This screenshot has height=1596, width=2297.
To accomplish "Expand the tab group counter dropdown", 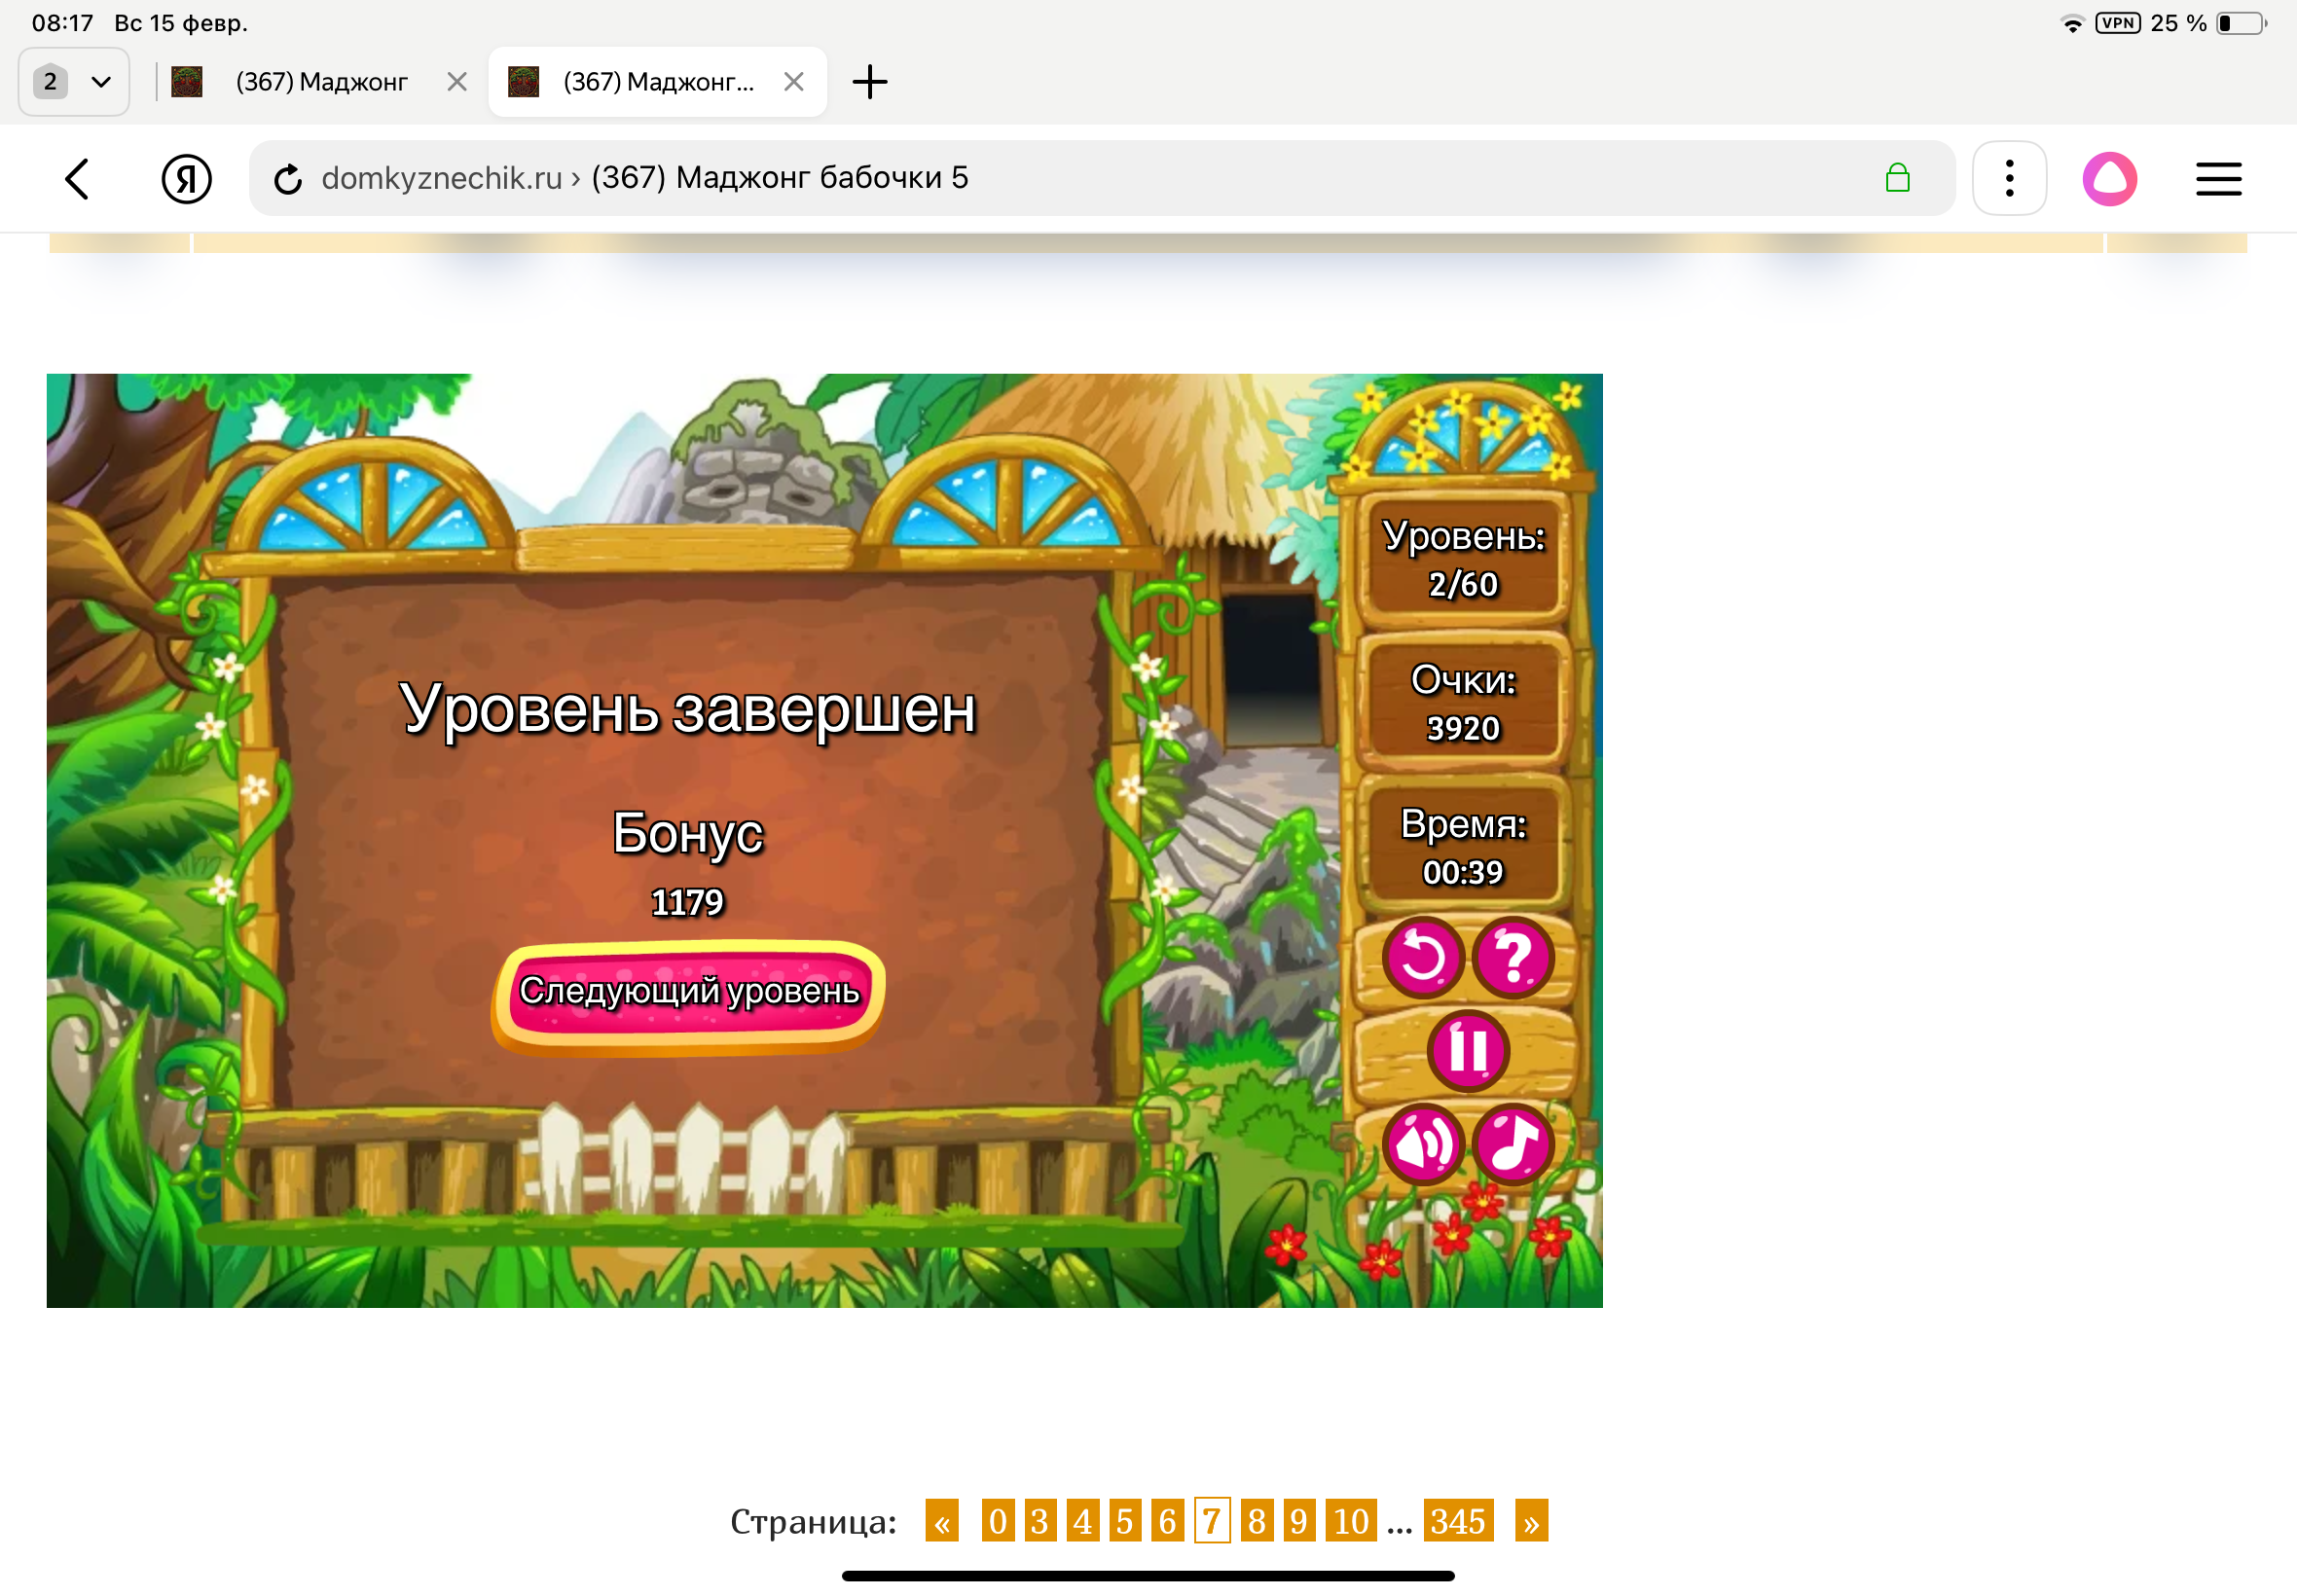I will coord(74,82).
